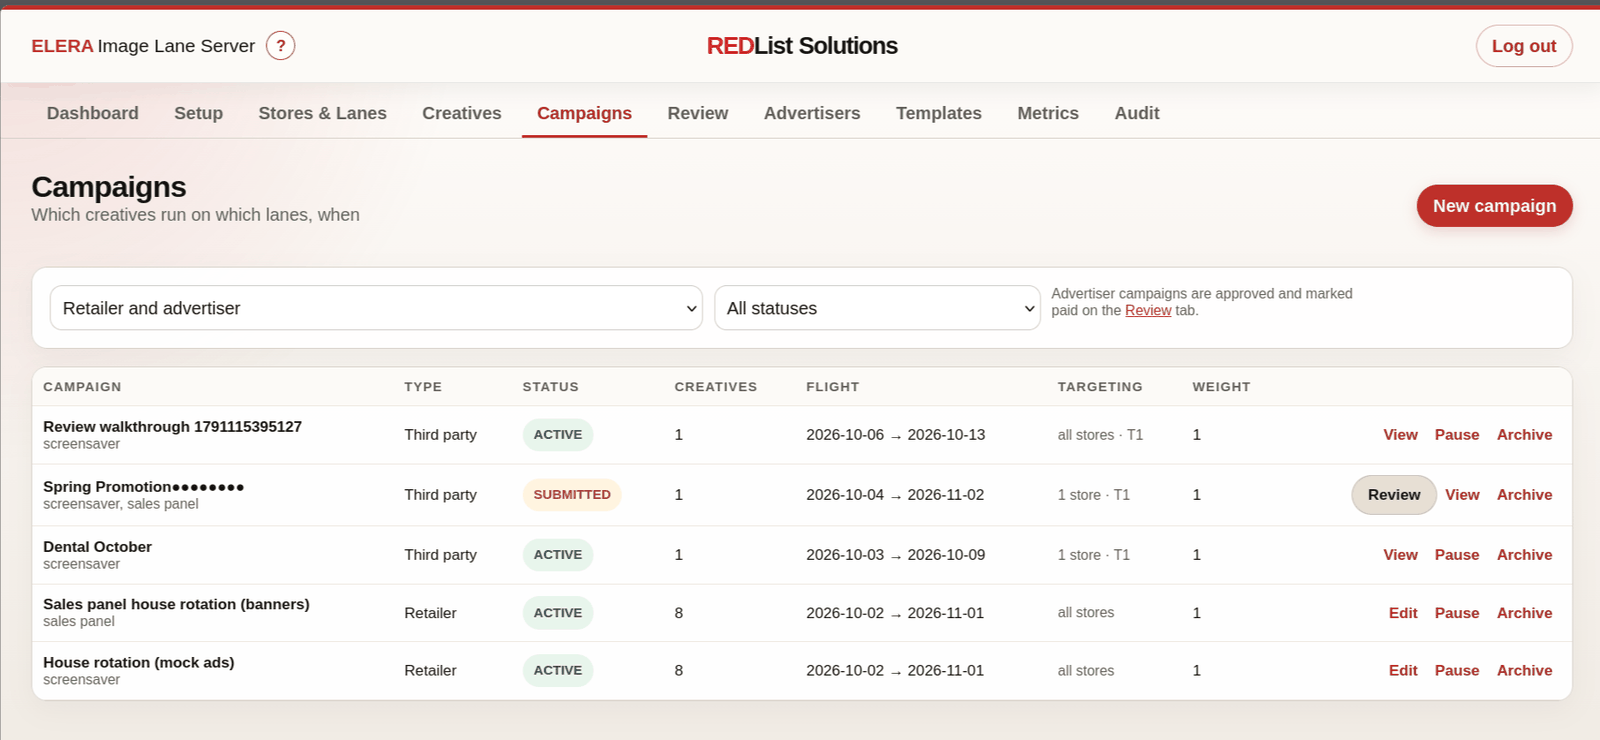Open the Advertisers tab
Viewport: 1600px width, 740px height.
pyautogui.click(x=812, y=113)
